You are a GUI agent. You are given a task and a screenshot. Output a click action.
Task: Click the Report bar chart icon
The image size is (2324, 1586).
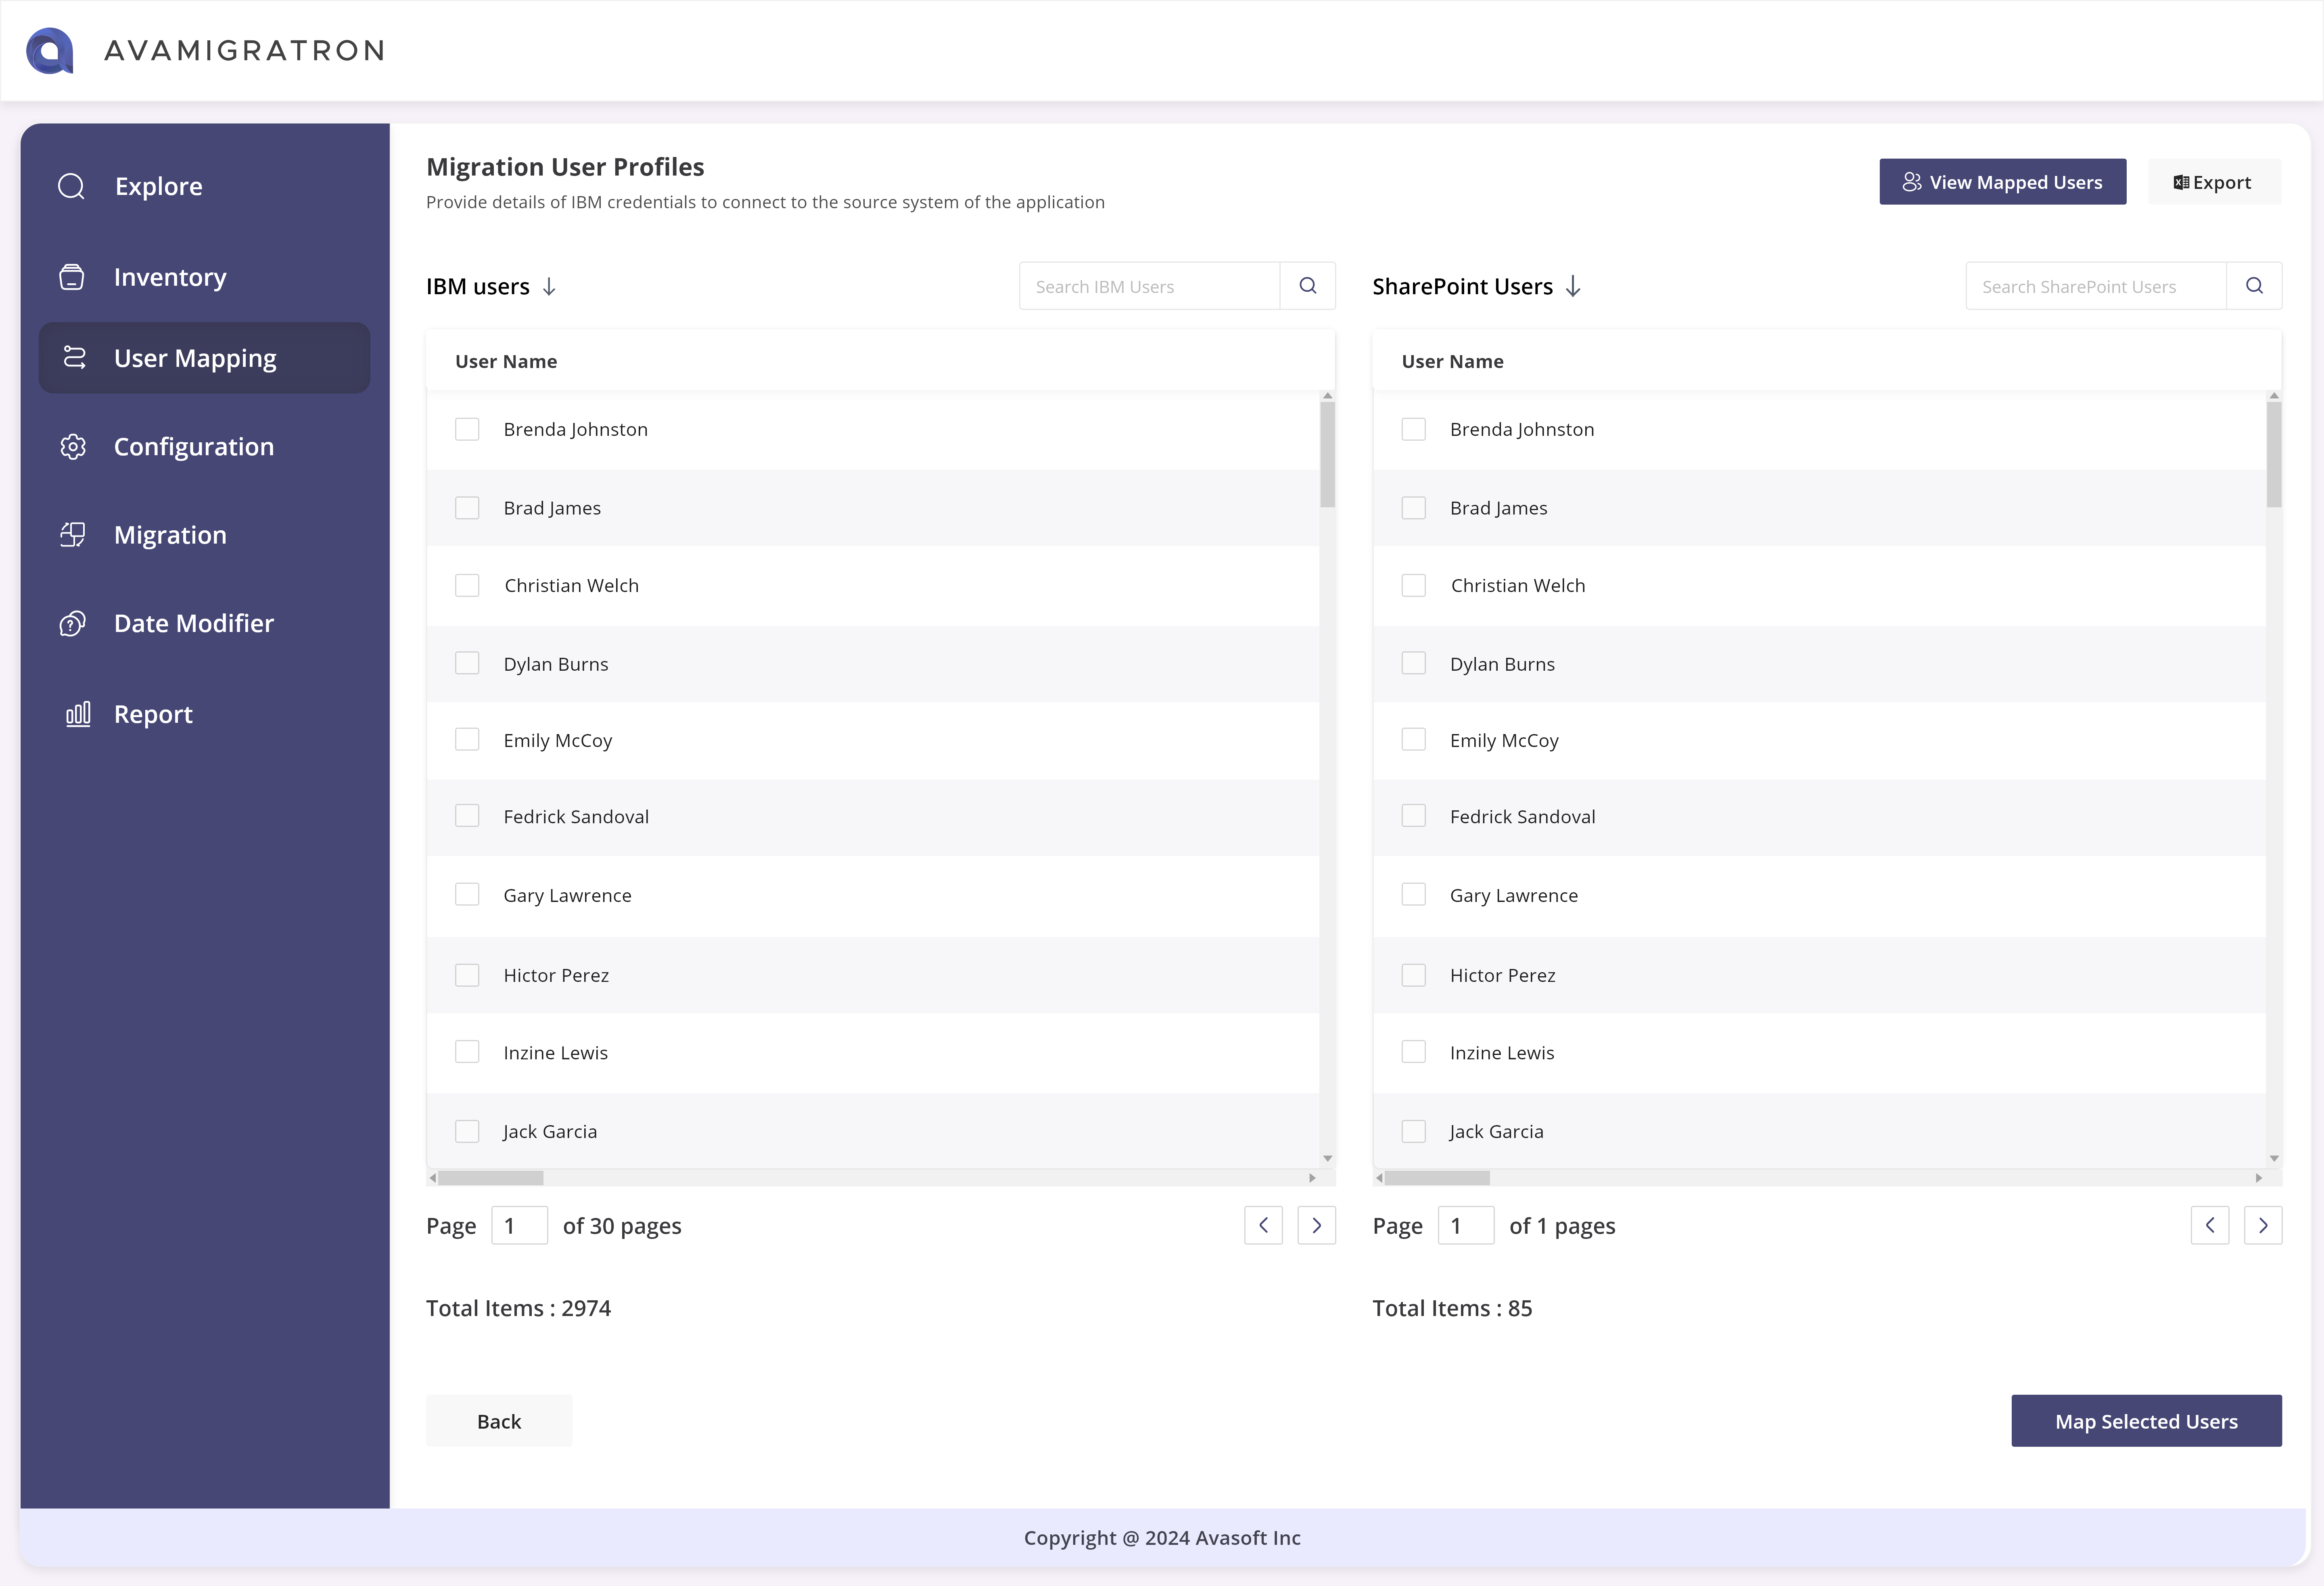(78, 714)
